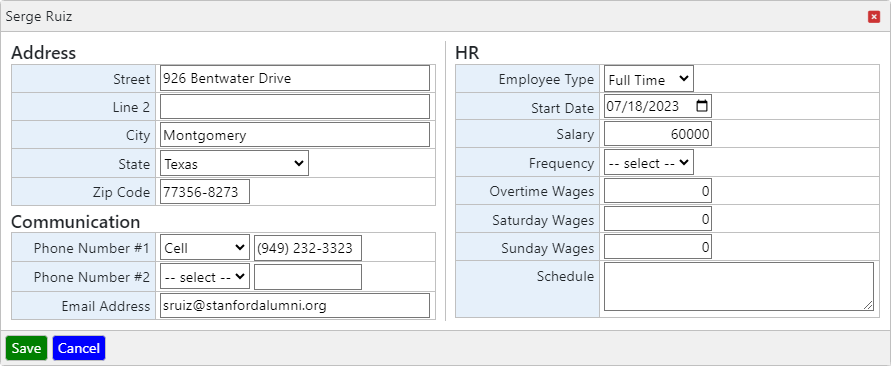Image resolution: width=891 pixels, height=366 pixels.
Task: Open Phone Number #1 type dropdown
Action: [205, 248]
